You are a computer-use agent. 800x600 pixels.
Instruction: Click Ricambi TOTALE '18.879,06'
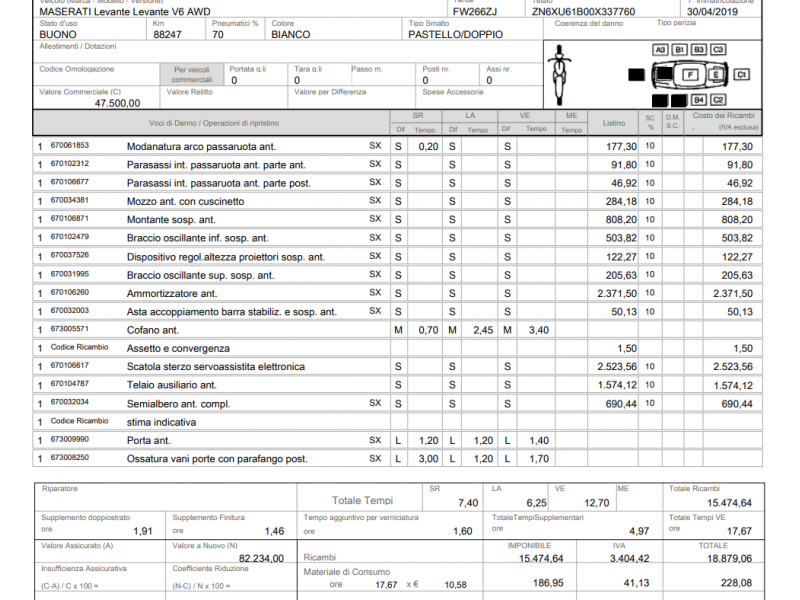click(730, 559)
